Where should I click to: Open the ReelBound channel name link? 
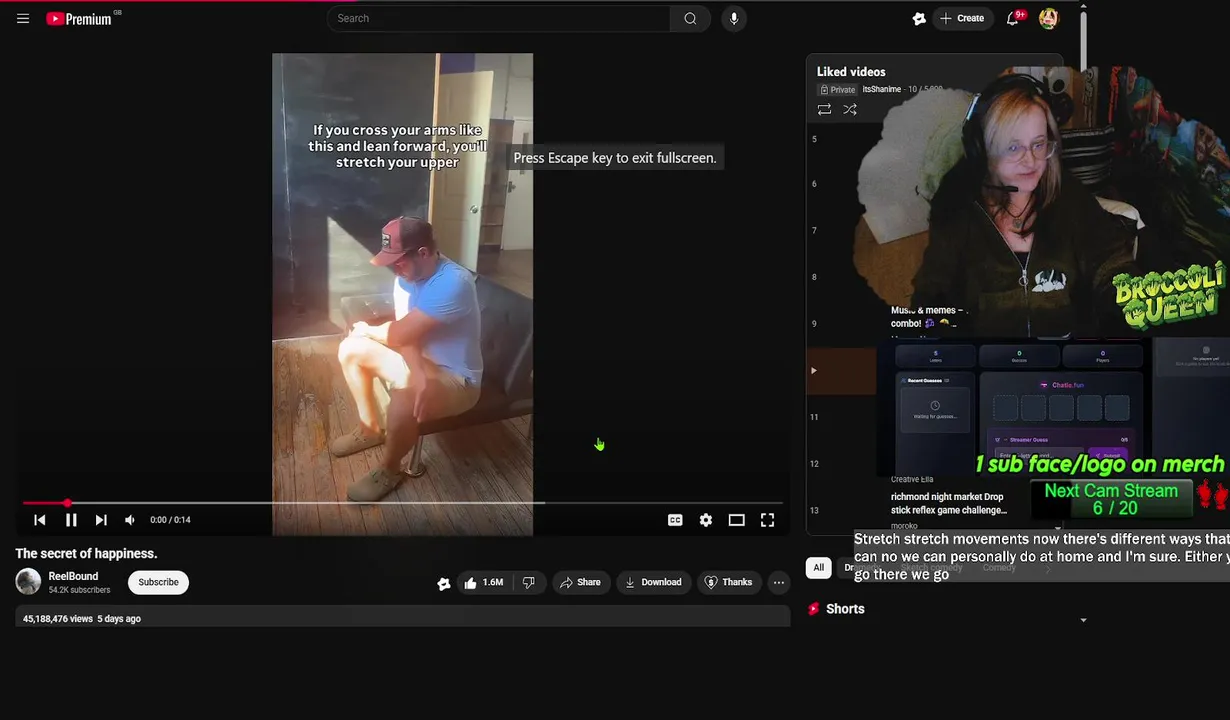click(73, 576)
